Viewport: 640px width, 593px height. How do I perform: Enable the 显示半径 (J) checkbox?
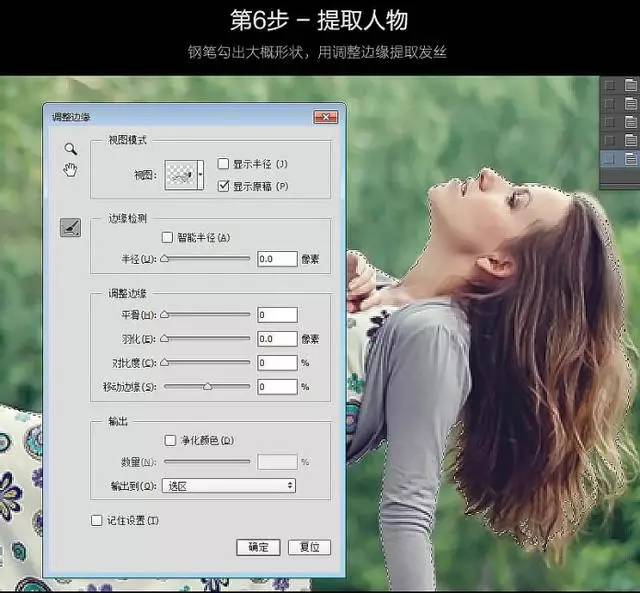(224, 164)
